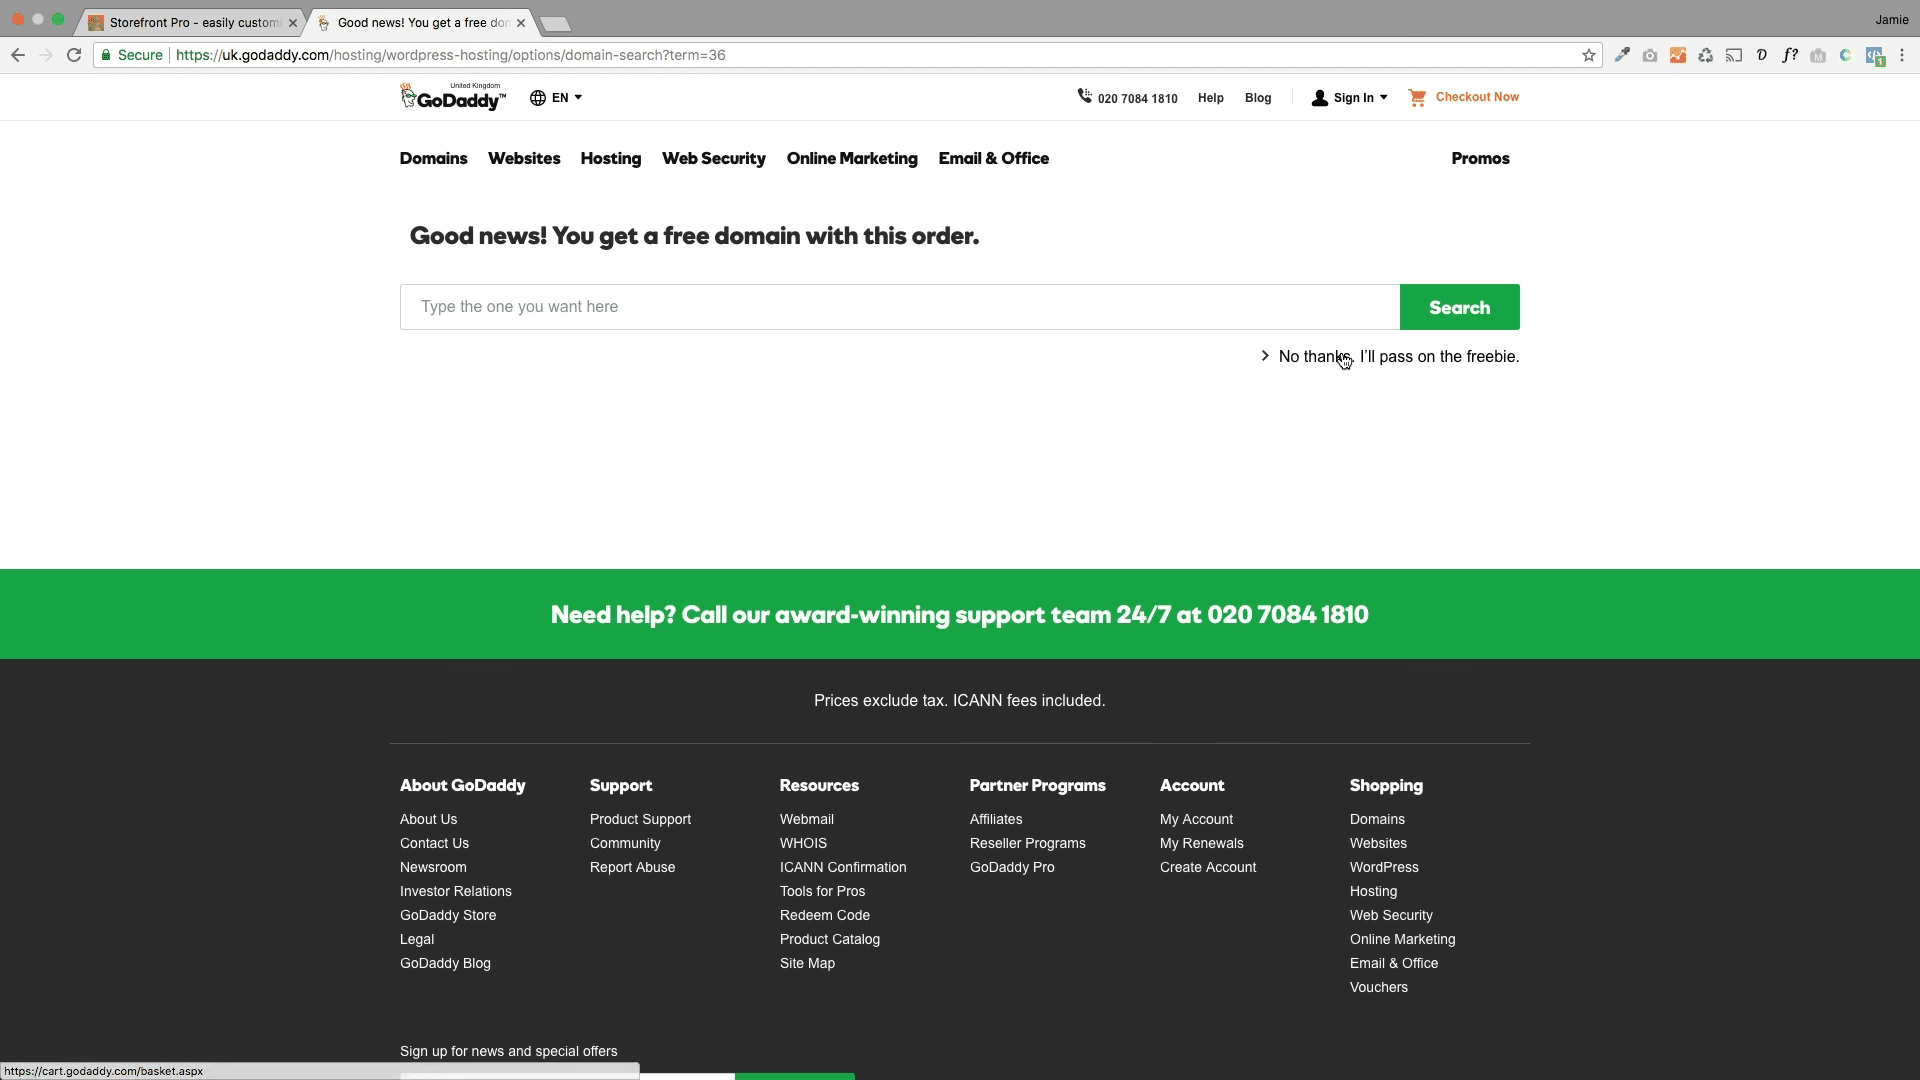Viewport: 1920px width, 1080px height.
Task: Click the camera extension icon
Action: 1650,55
